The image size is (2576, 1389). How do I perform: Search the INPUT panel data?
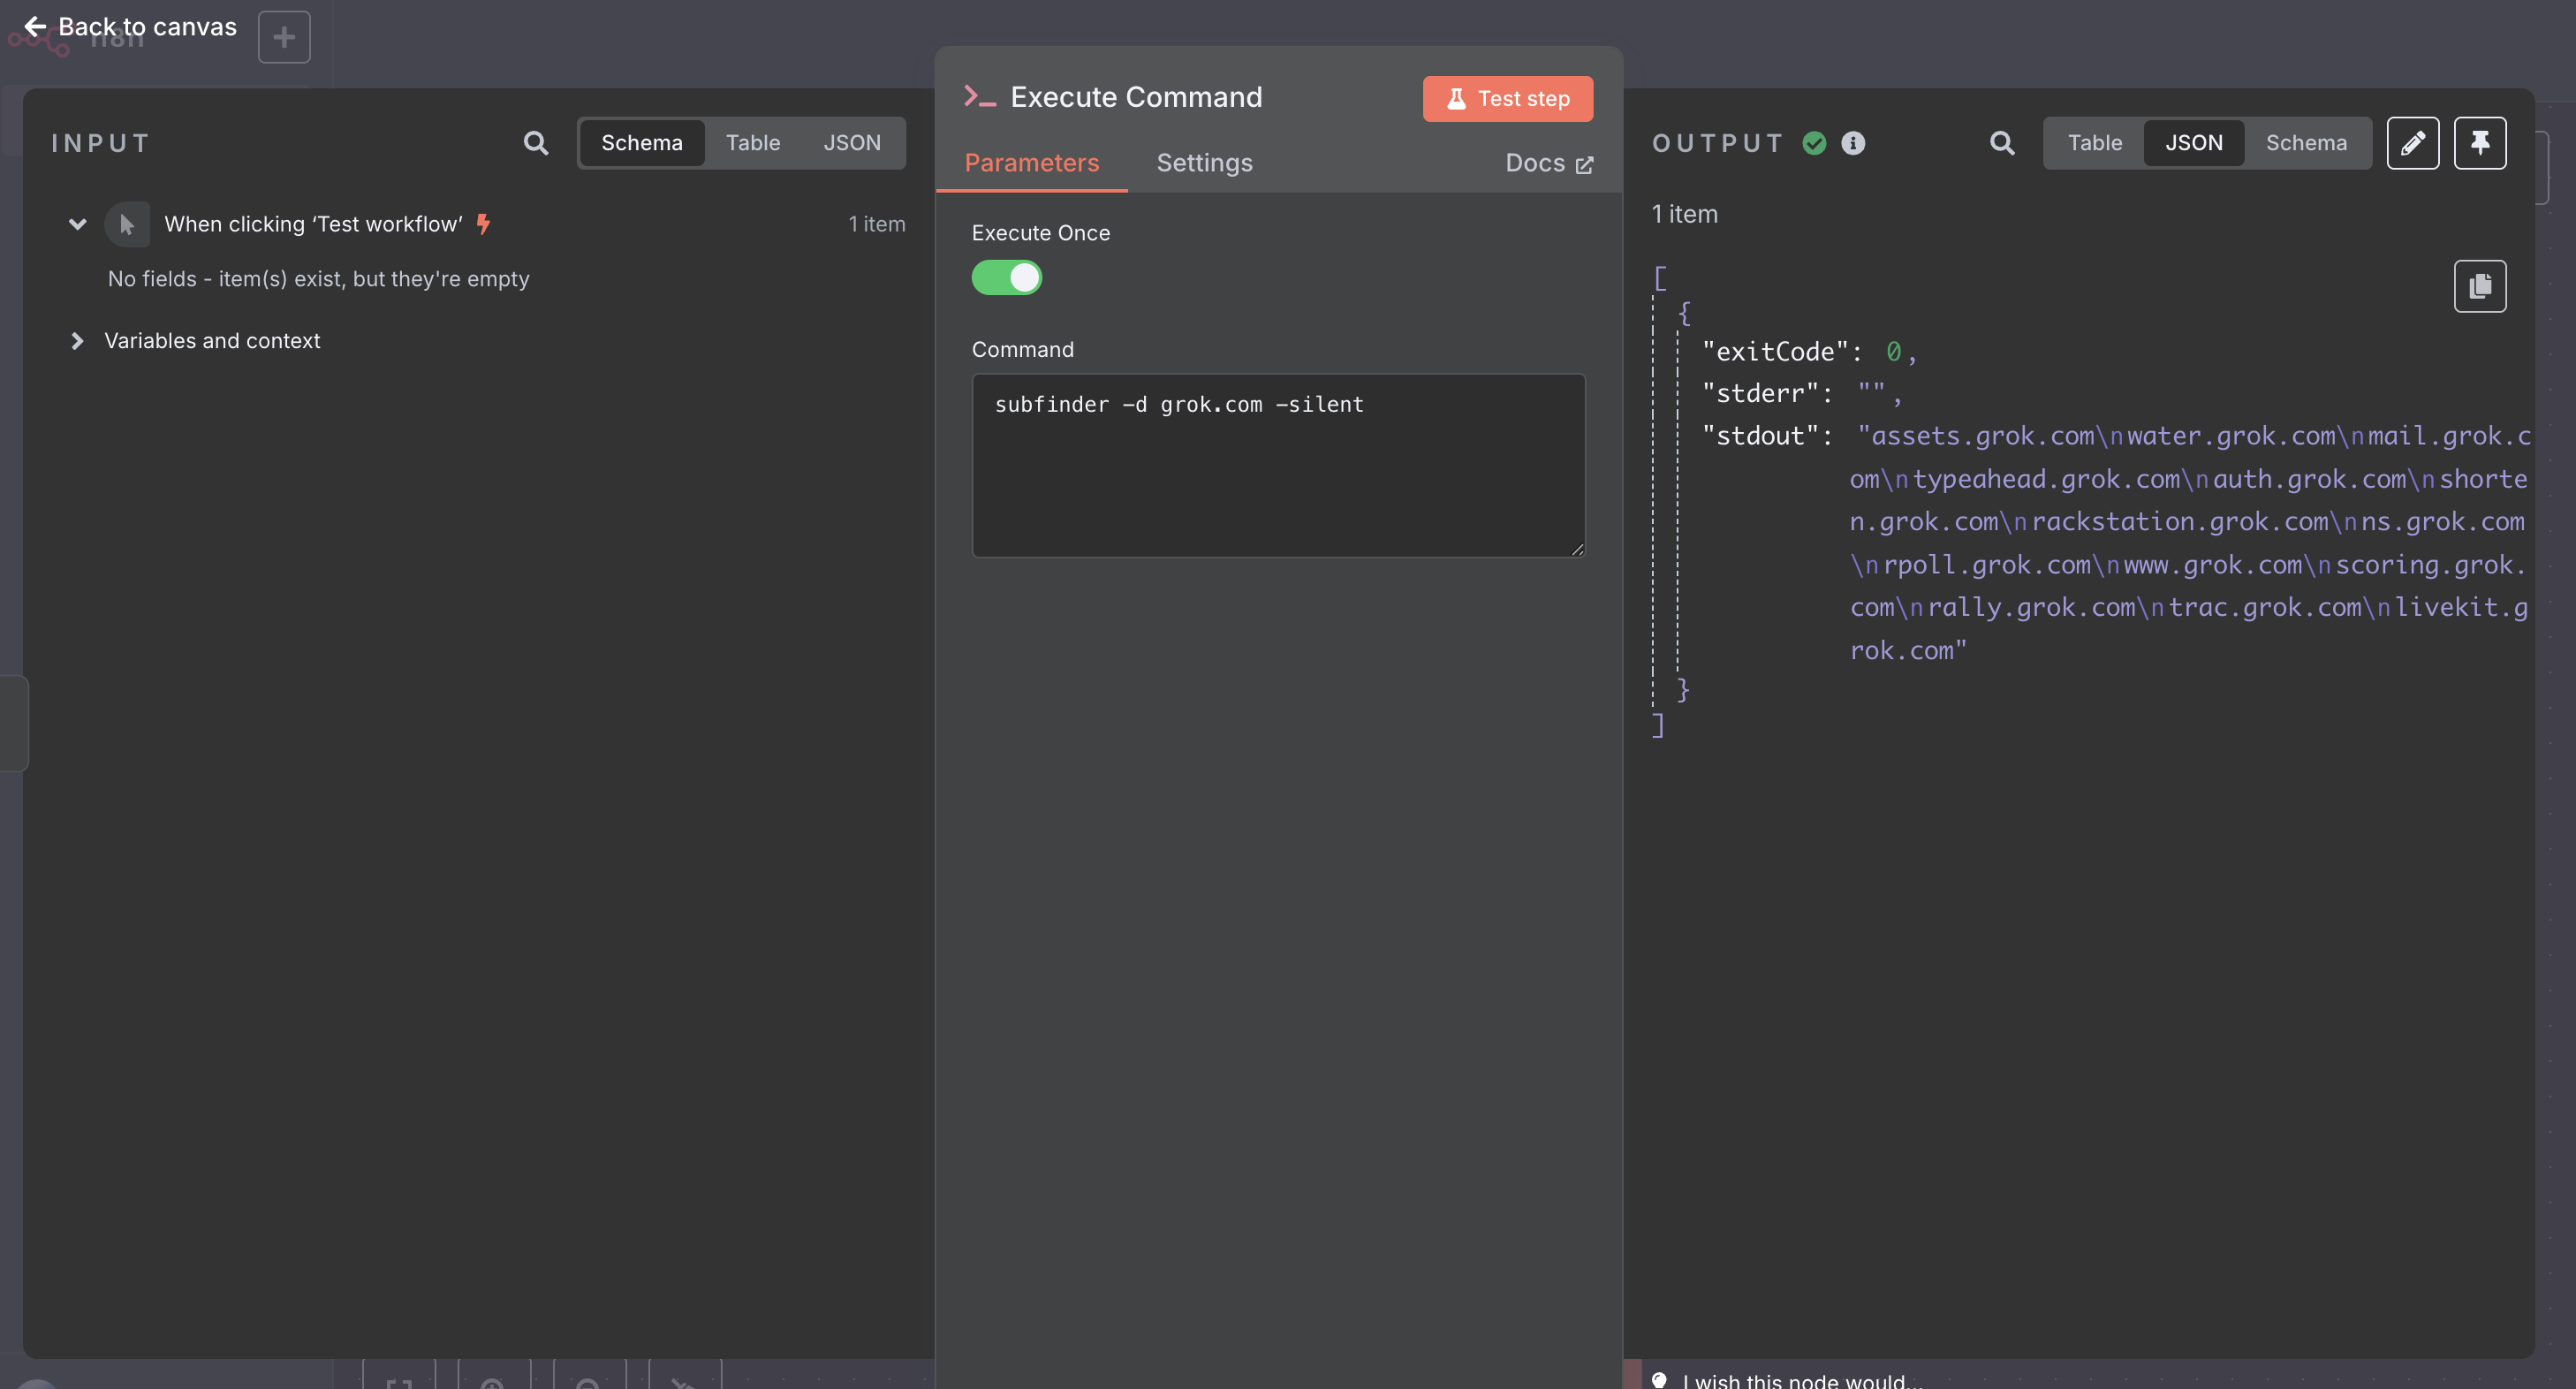(536, 143)
